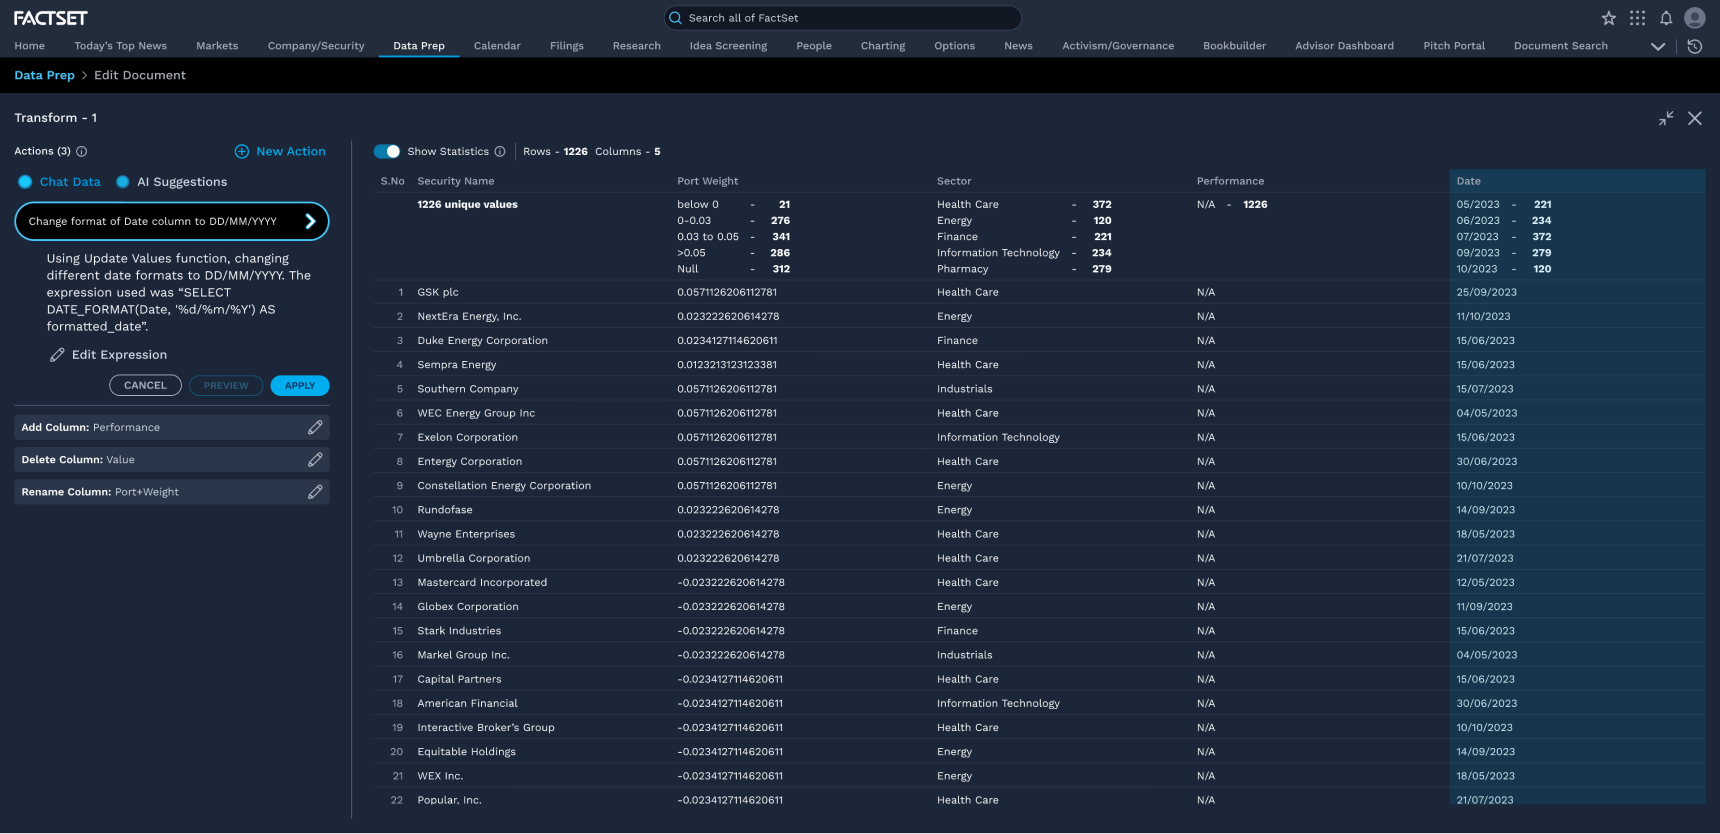
Task: Edit the Delete Column: Value action
Action: pyautogui.click(x=315, y=460)
